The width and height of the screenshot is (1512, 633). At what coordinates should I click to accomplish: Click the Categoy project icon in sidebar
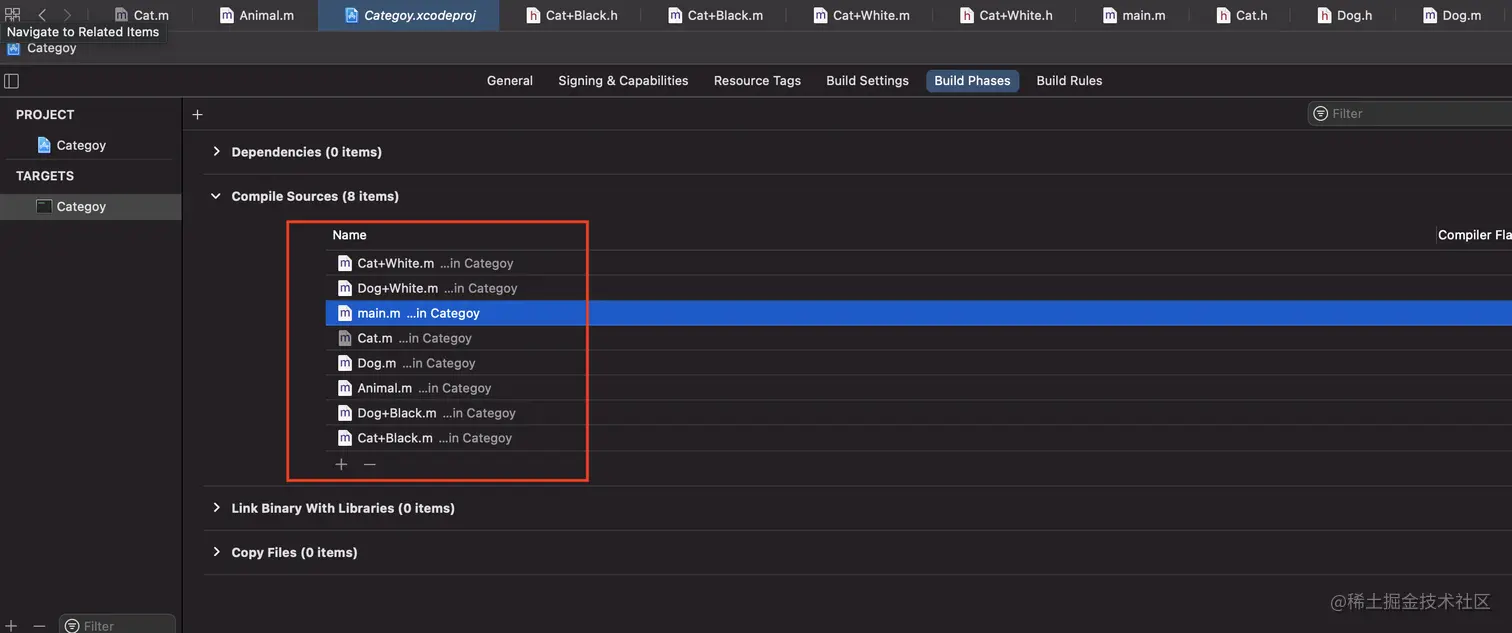click(x=44, y=145)
